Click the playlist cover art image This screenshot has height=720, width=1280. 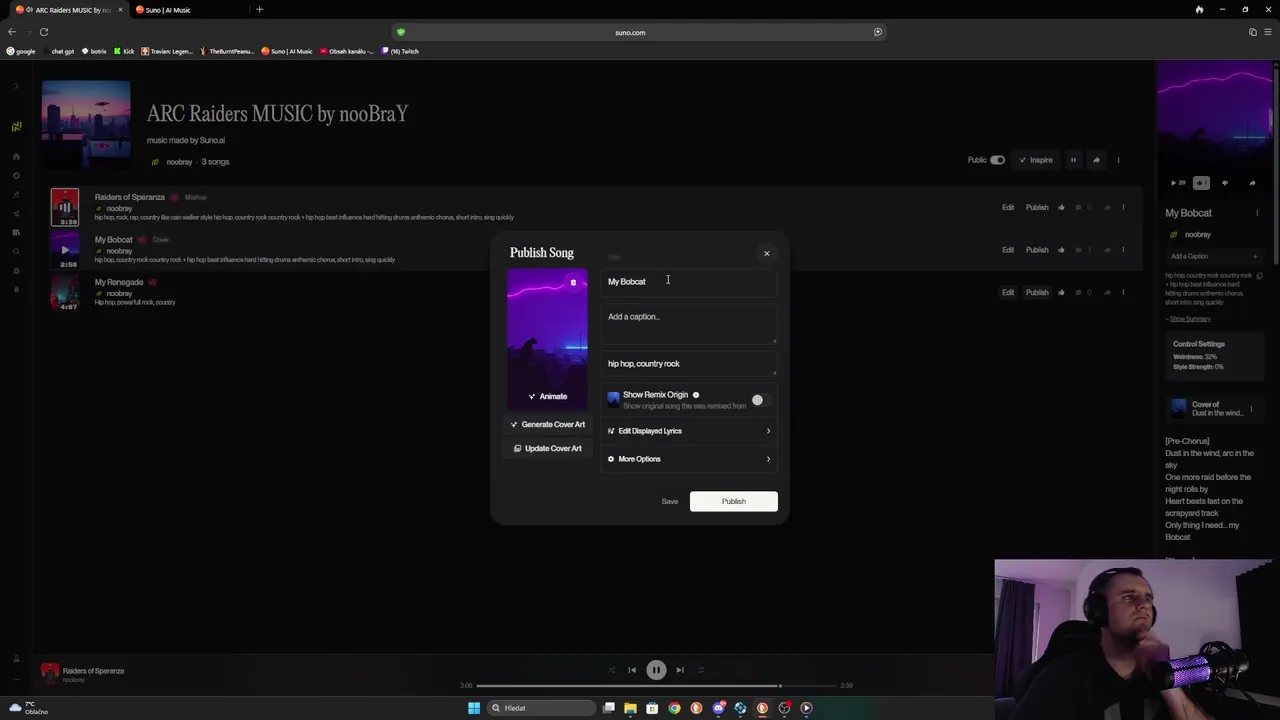pos(86,123)
